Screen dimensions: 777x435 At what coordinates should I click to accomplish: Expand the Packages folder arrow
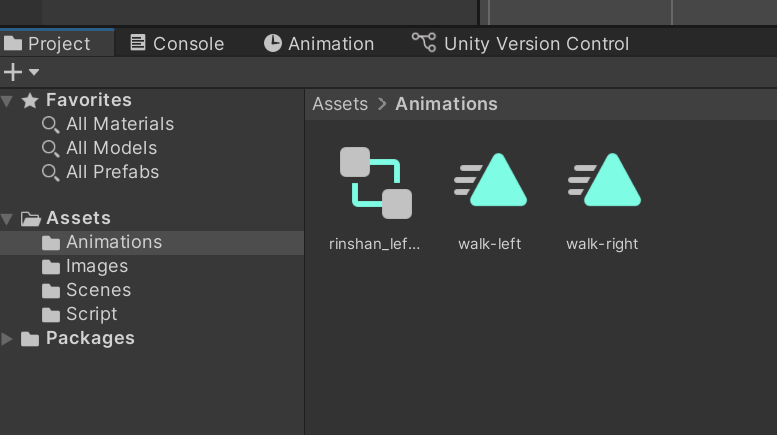click(8, 339)
